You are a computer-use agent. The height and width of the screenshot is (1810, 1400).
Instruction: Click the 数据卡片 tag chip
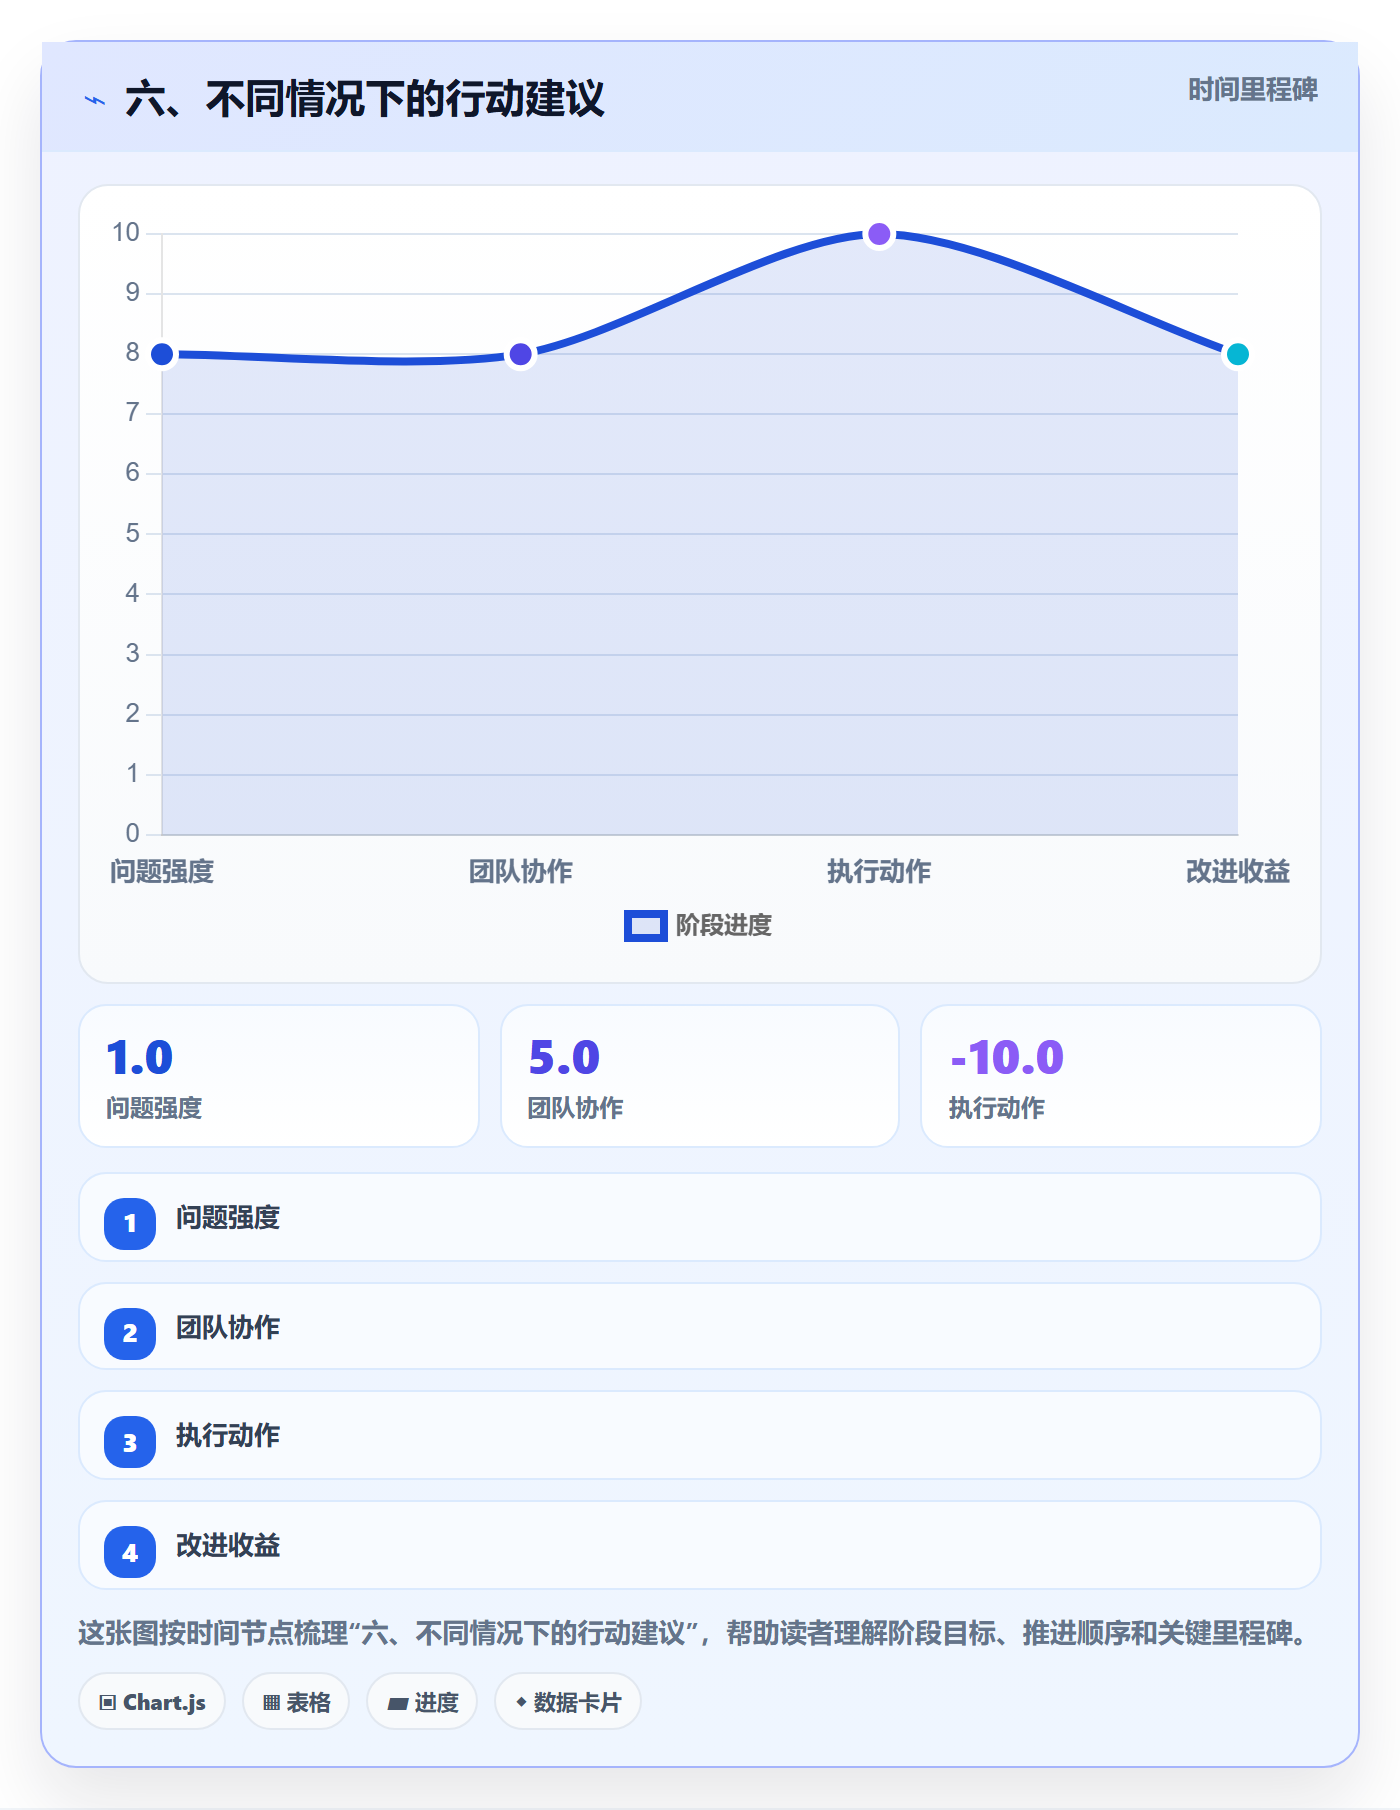(568, 1702)
